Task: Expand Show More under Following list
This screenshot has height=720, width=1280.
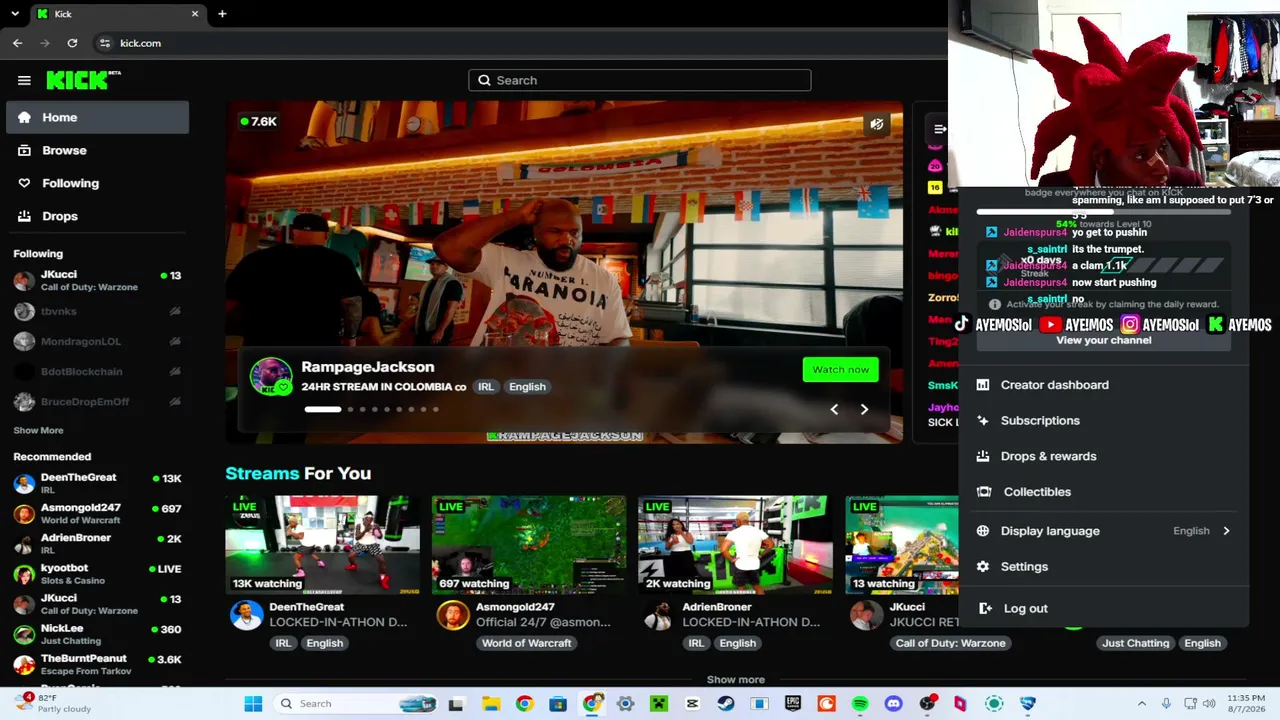Action: (x=38, y=430)
